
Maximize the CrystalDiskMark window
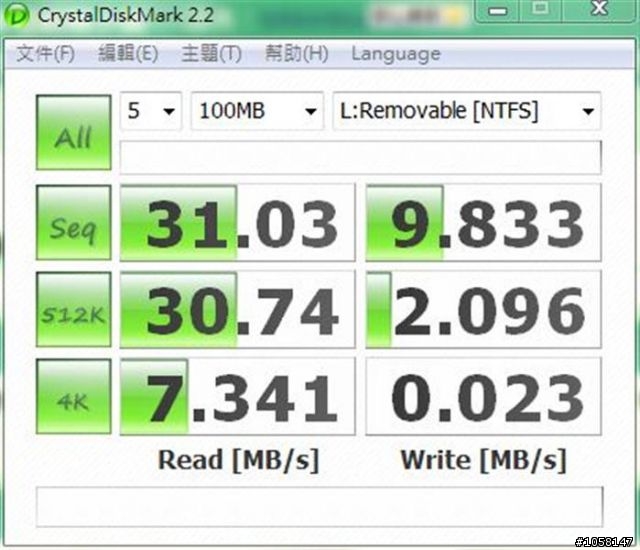(x=540, y=9)
